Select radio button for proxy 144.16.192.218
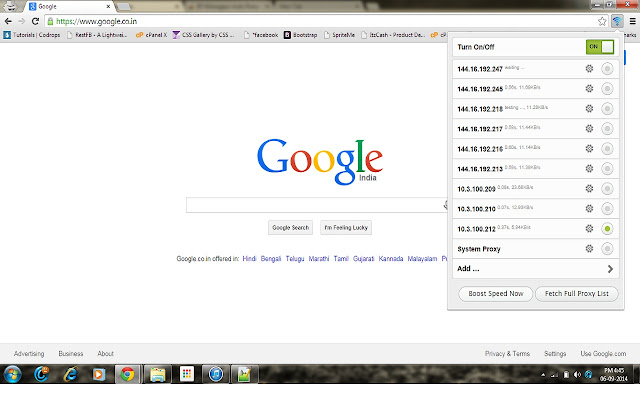This screenshot has height=400, width=640. (607, 109)
